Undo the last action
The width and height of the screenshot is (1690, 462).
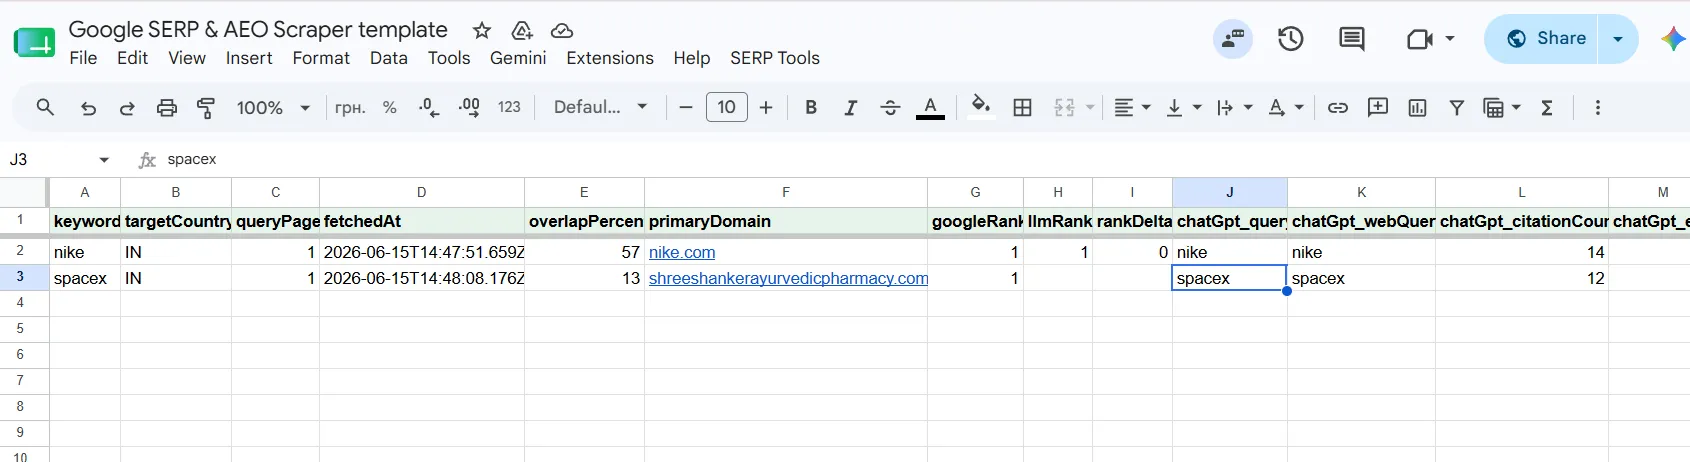coord(88,108)
